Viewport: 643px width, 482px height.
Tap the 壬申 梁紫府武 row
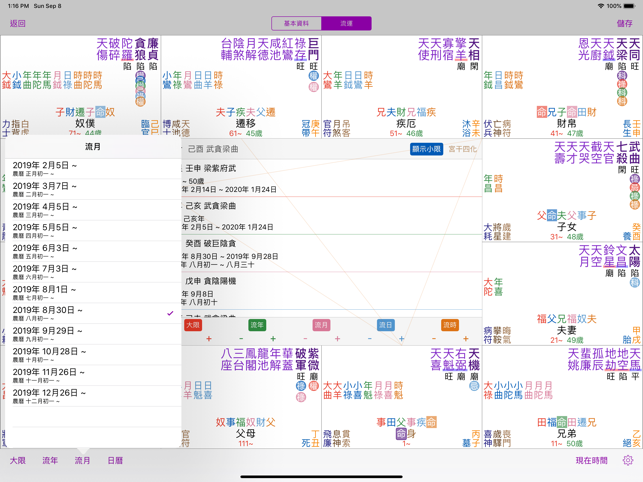point(331,178)
